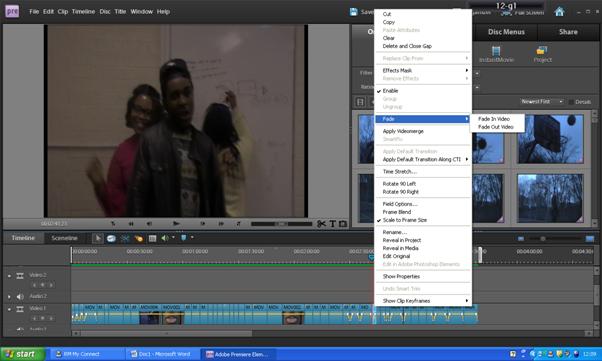Click Rewind in the monitor transport

point(131,224)
